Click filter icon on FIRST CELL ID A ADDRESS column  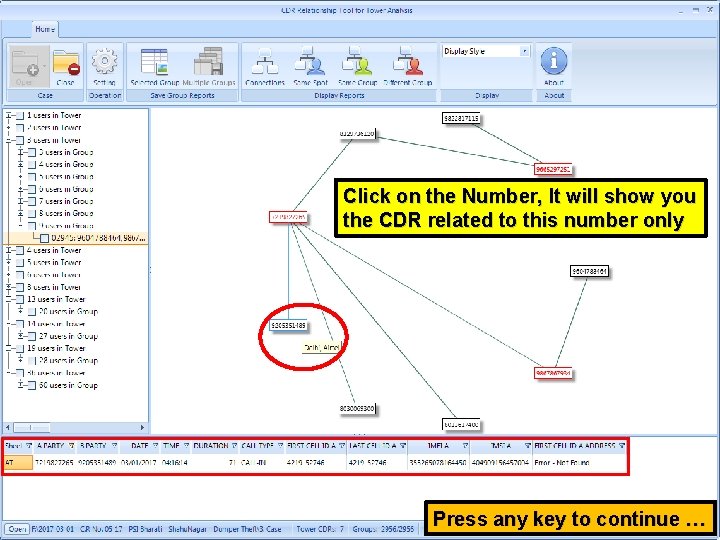[x=622, y=445]
